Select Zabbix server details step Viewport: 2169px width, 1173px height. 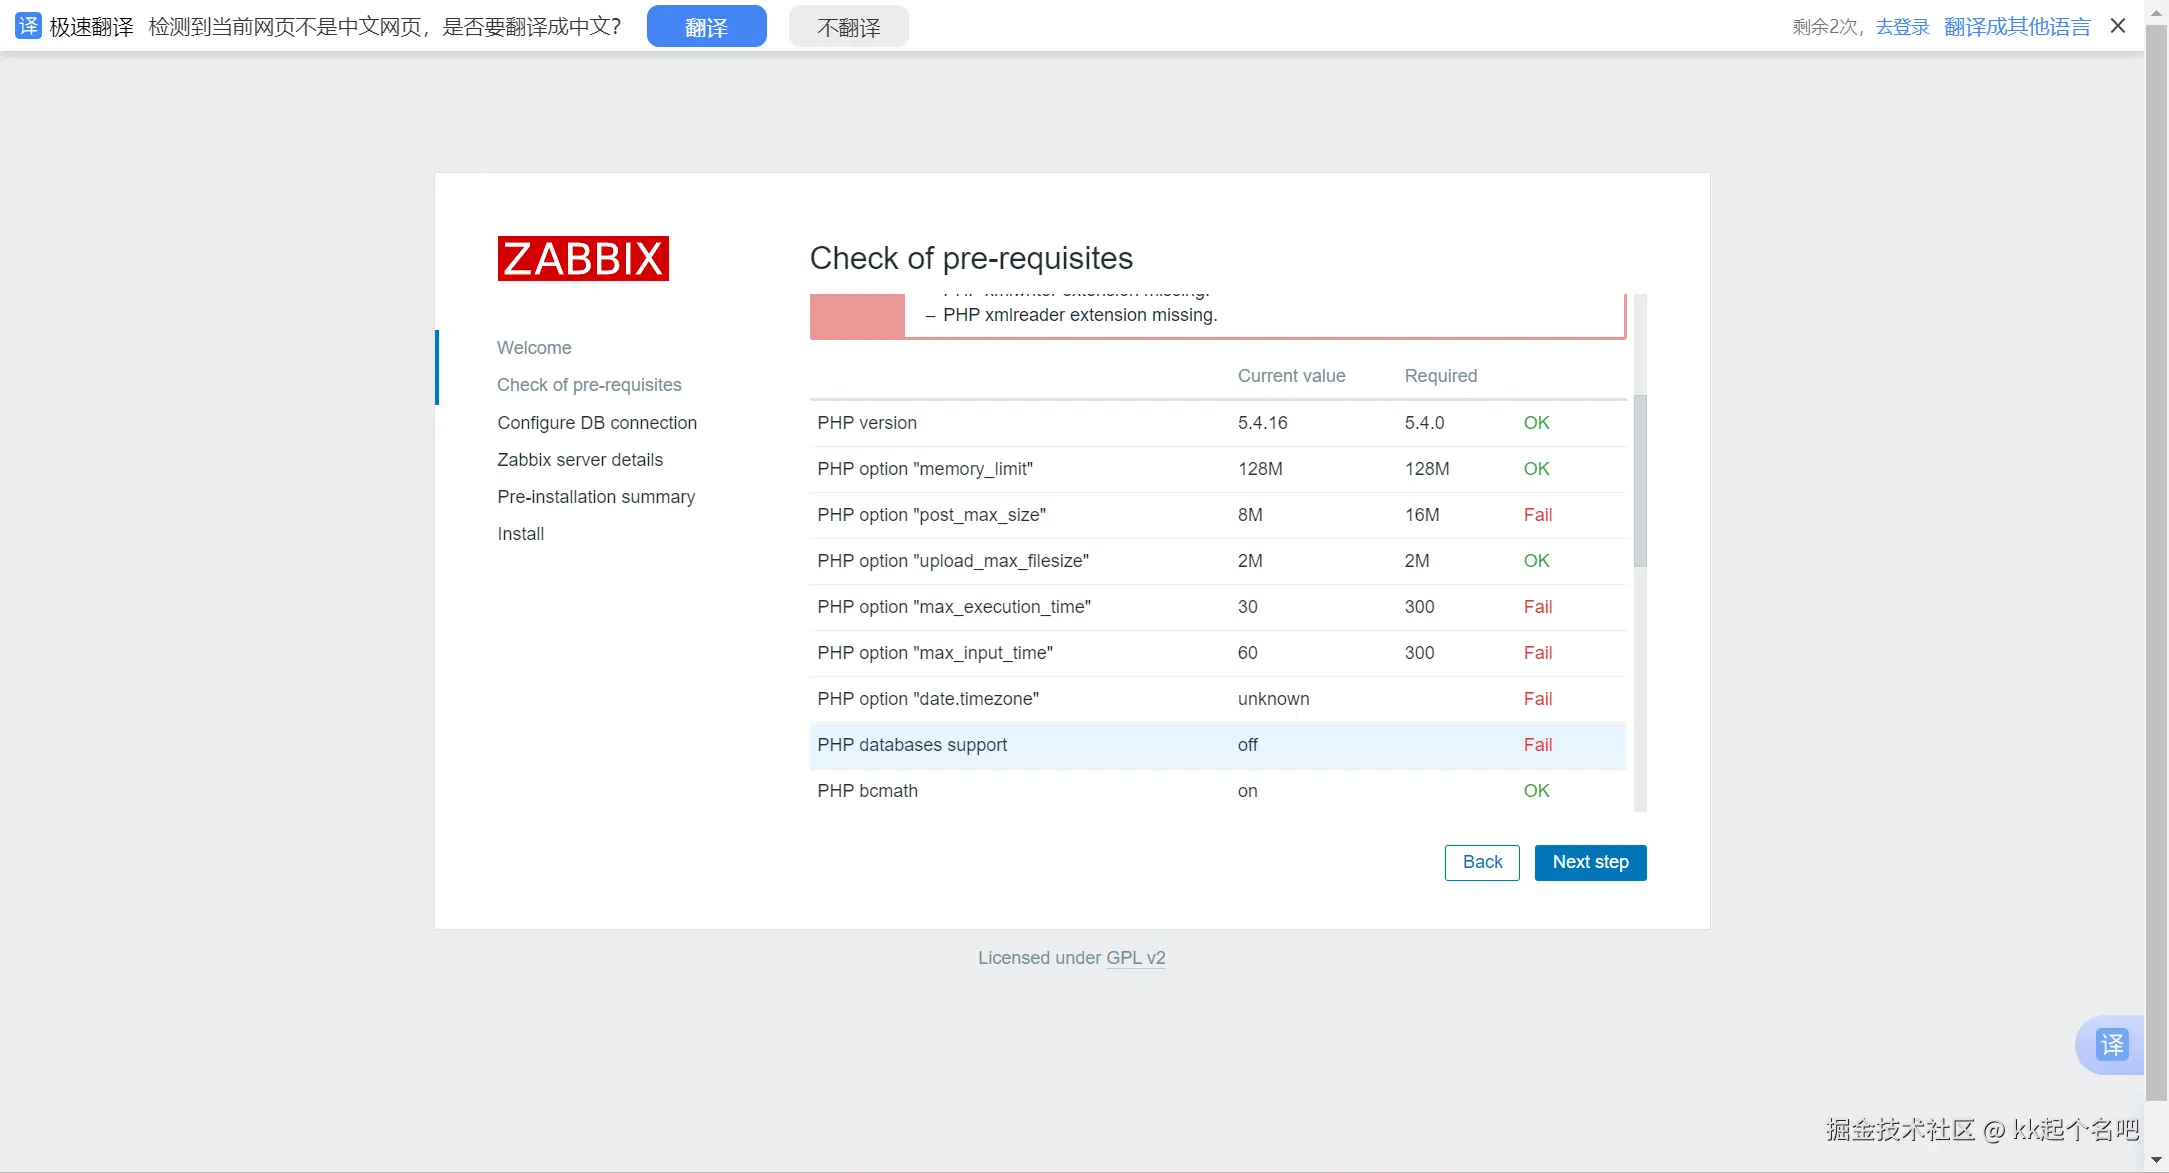(x=580, y=460)
